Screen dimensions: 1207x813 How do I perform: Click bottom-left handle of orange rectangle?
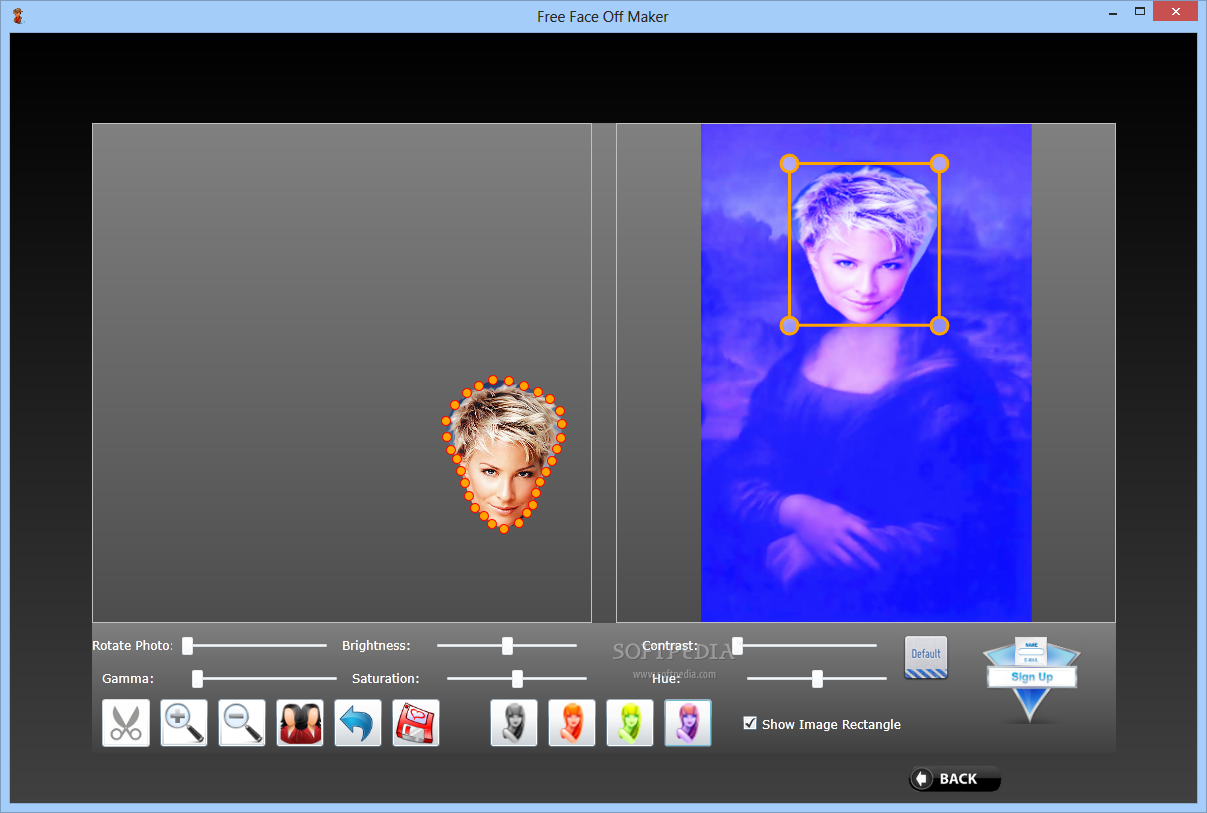tap(789, 325)
